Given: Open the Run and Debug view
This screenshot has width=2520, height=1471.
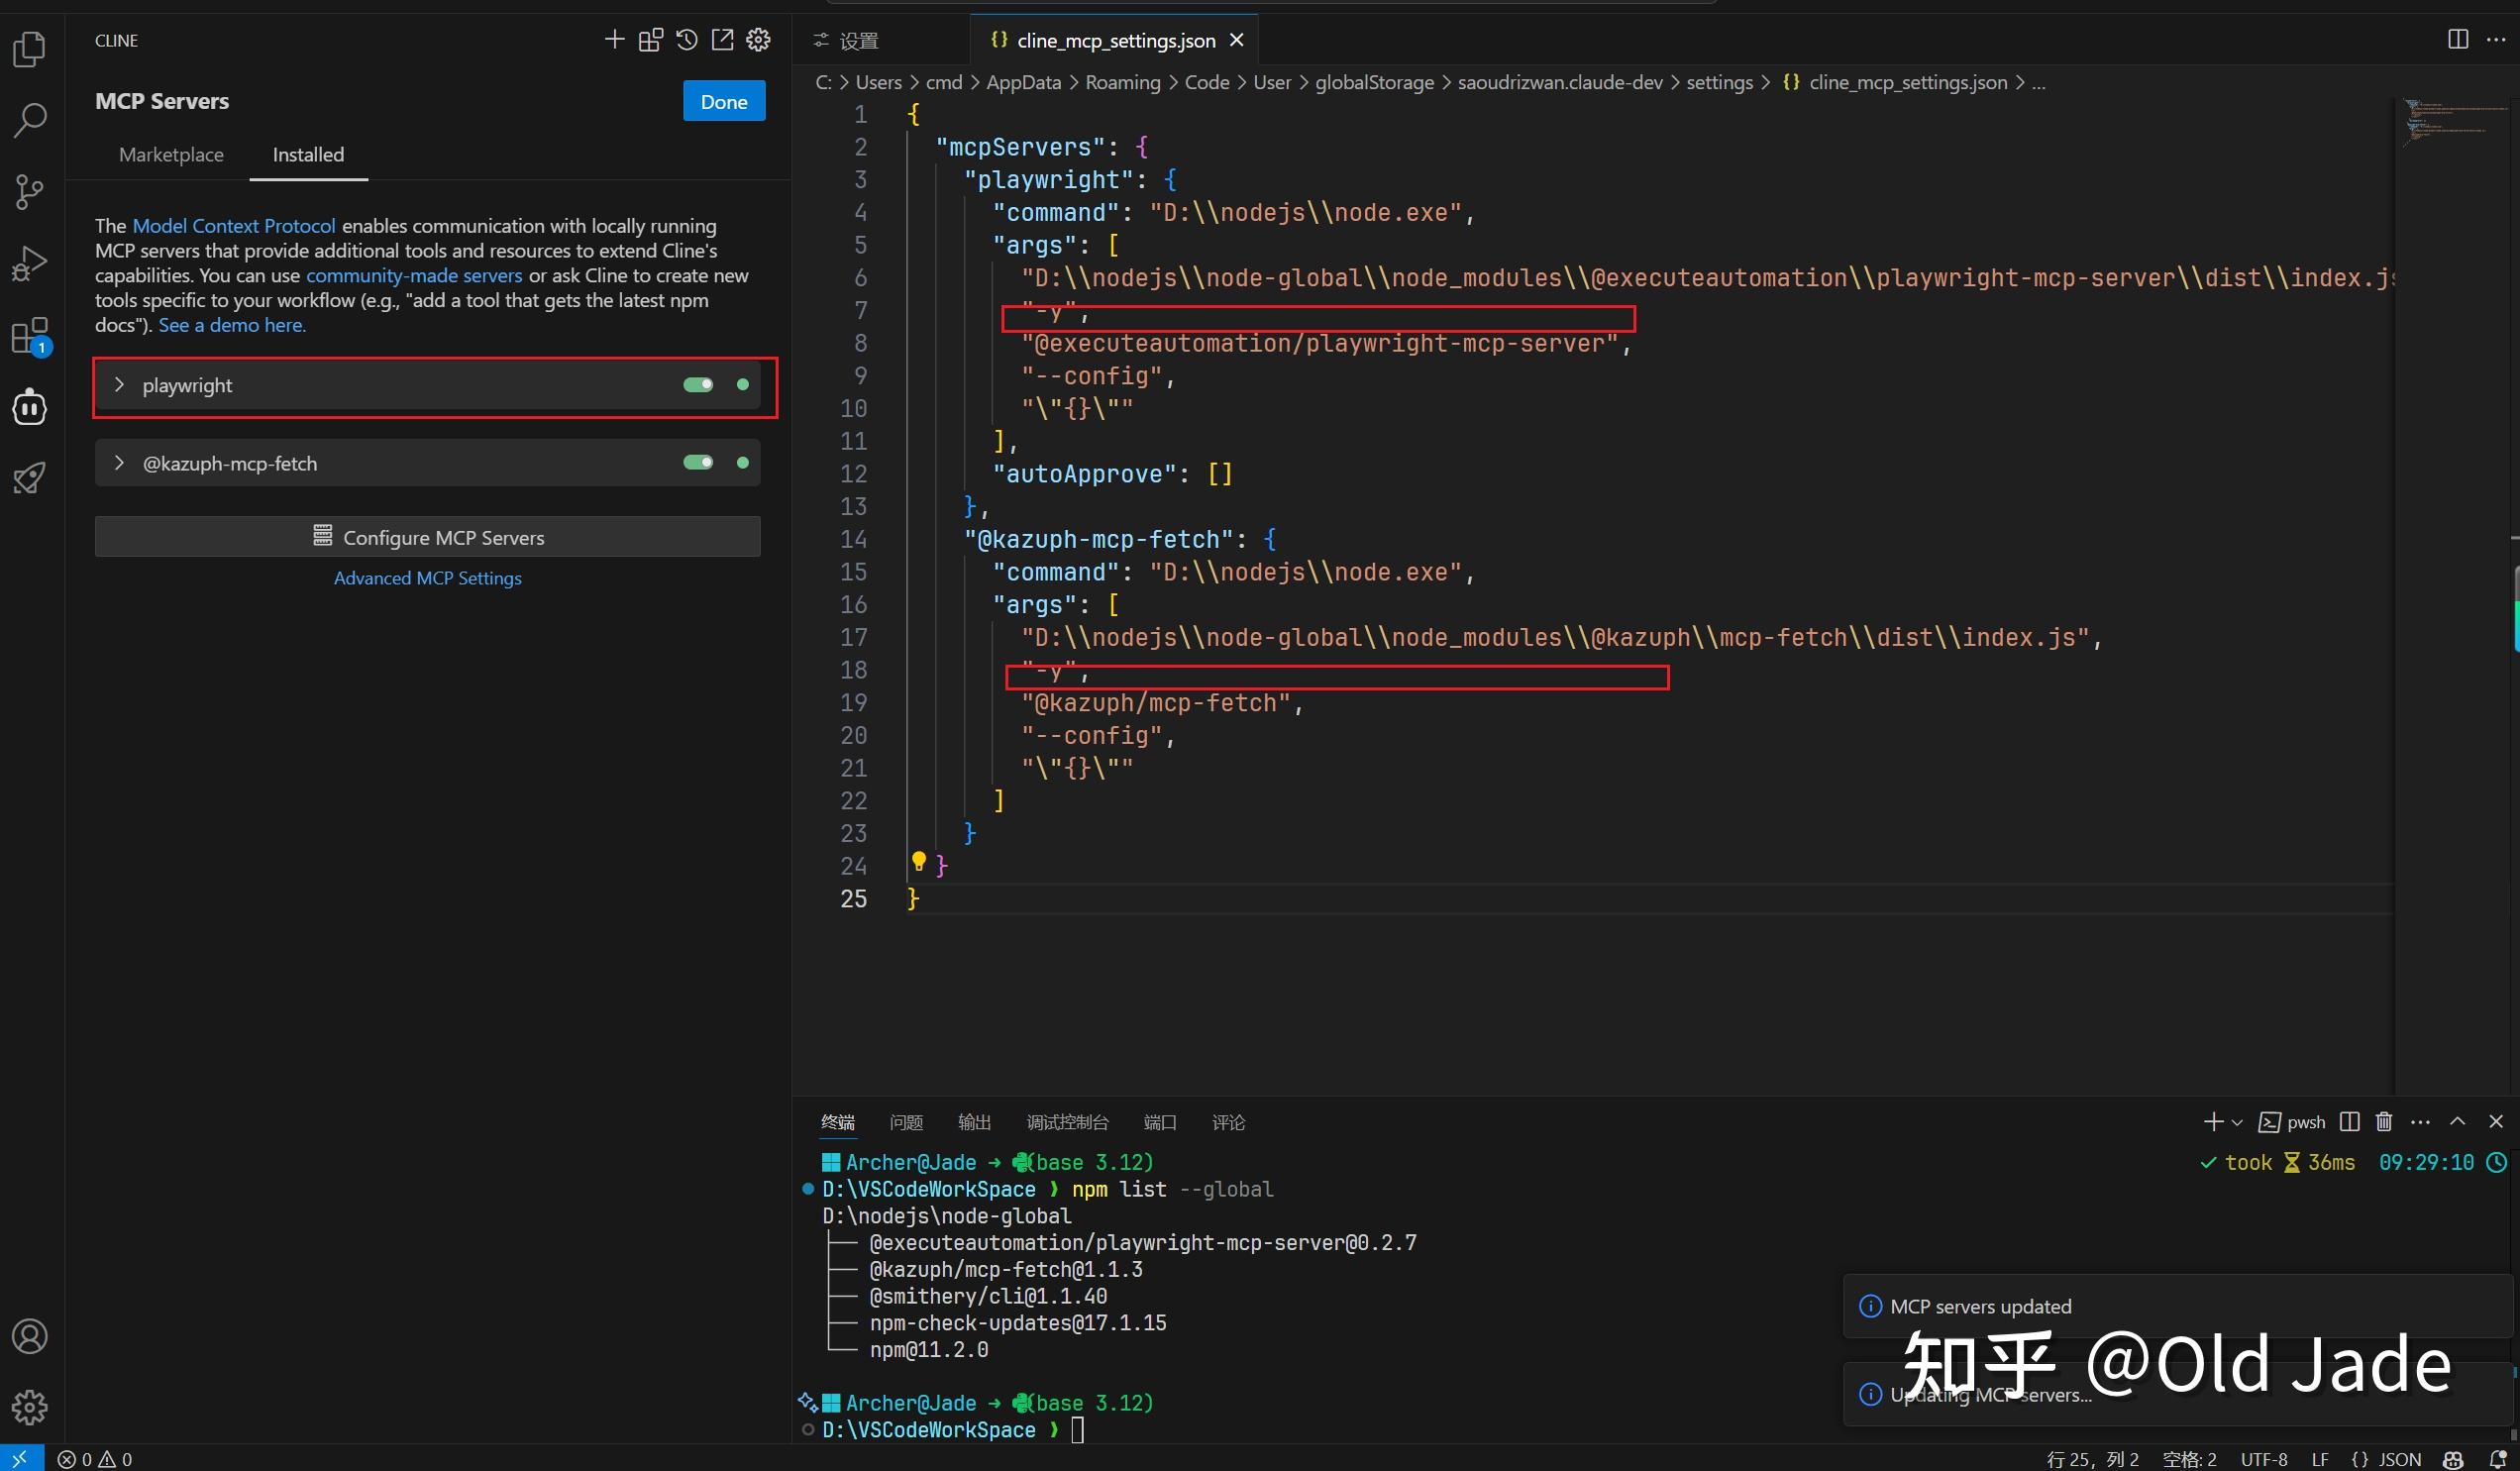Looking at the screenshot, I should (29, 262).
